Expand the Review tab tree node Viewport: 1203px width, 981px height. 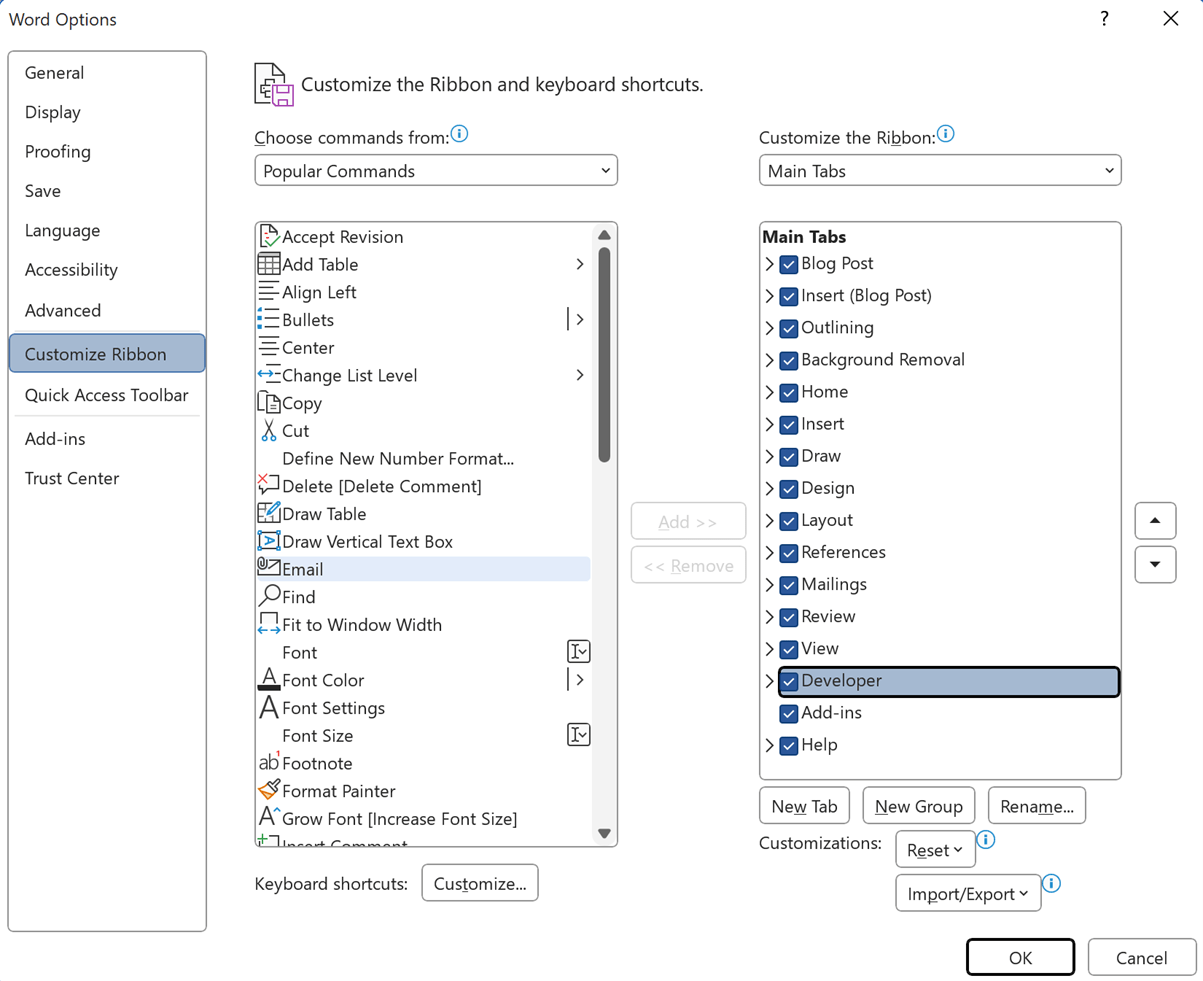click(x=770, y=617)
